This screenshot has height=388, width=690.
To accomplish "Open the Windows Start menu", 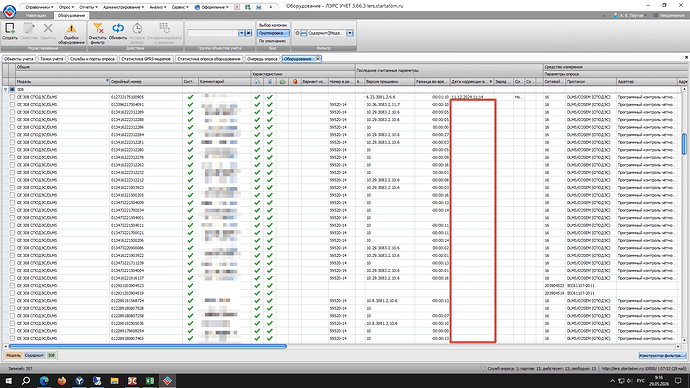I will (x=8, y=381).
